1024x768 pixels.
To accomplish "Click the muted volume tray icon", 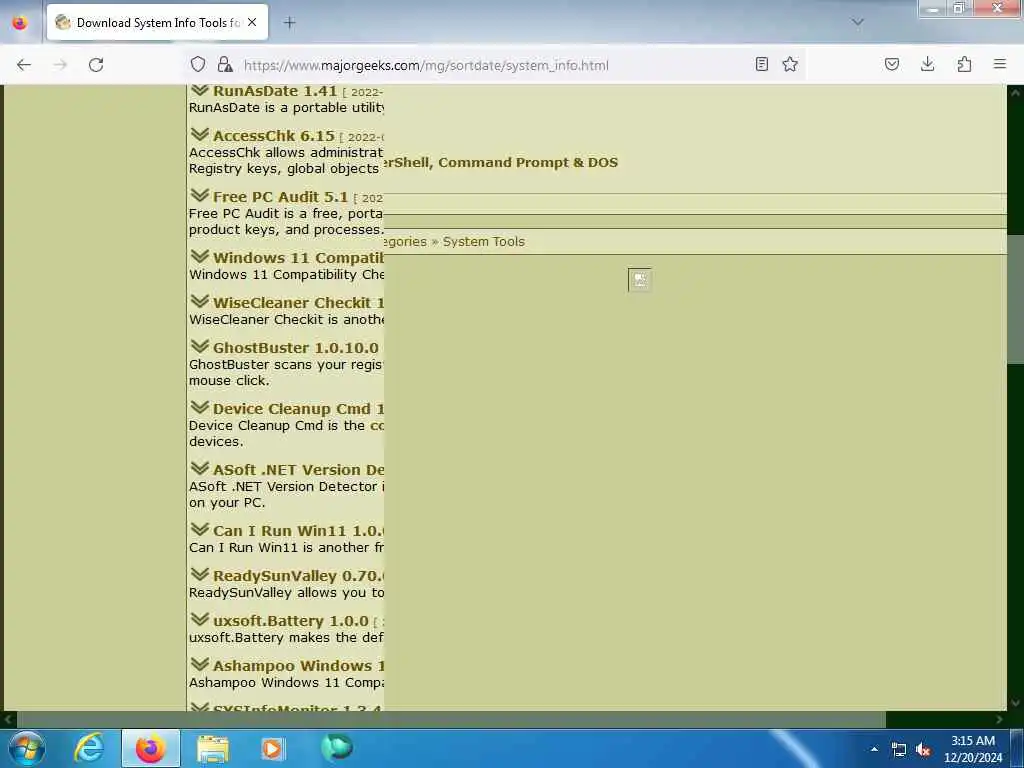I will [923, 750].
